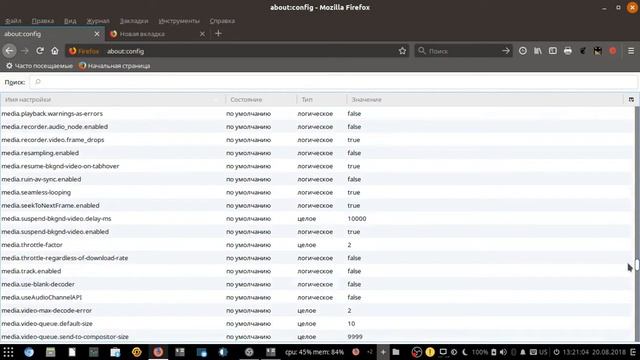Screen dimensions: 640x360
Task: Open the home page with the house icon
Action: coord(55,51)
